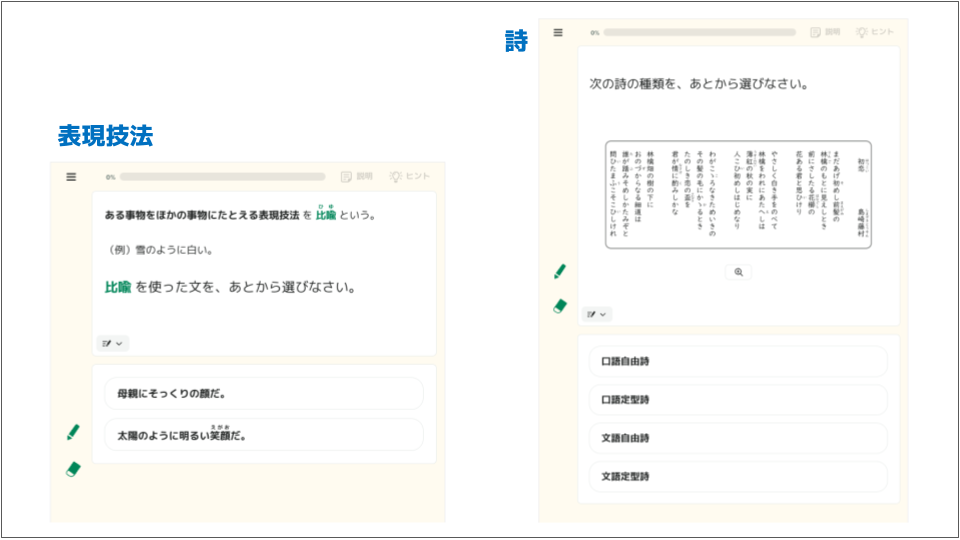This screenshot has width=960, height=540.
Task: Choose answer 口語自由詩
Action: pos(737,361)
